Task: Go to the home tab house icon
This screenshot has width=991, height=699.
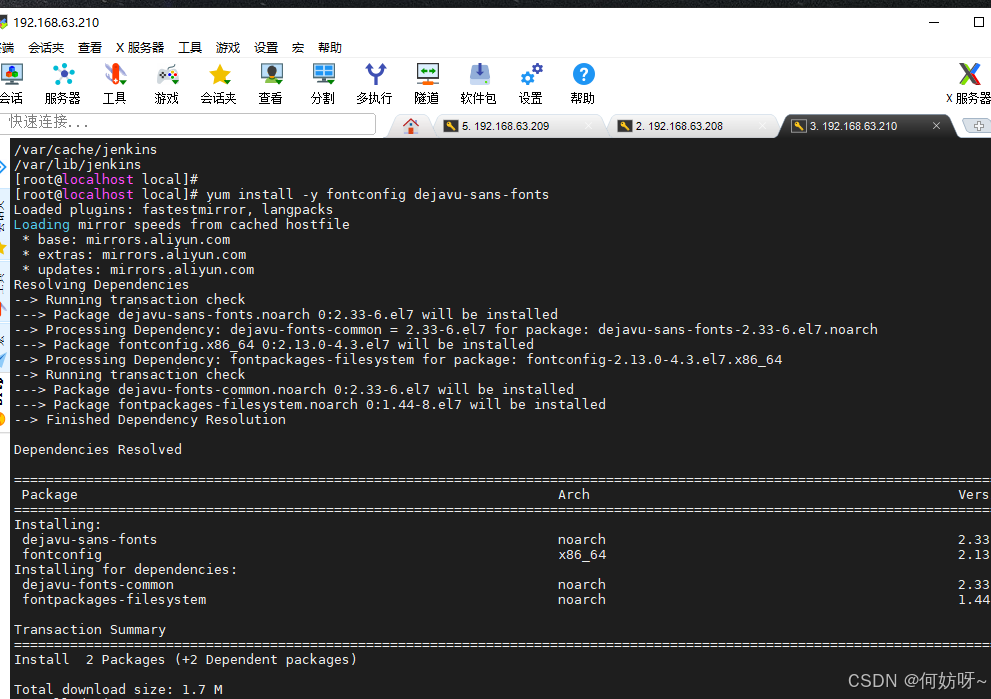Action: 411,126
